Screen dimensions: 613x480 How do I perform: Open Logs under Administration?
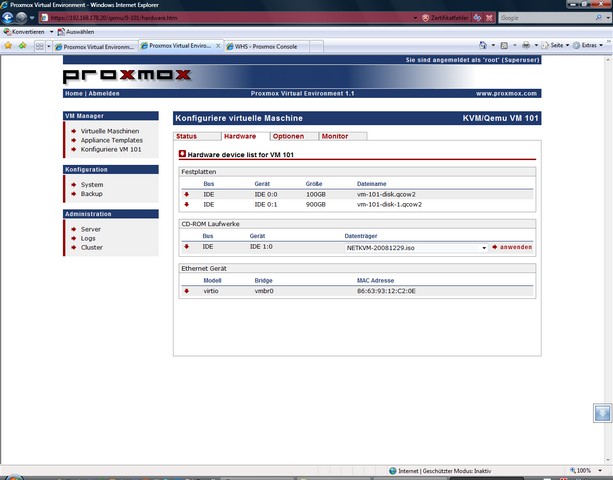[x=88, y=238]
